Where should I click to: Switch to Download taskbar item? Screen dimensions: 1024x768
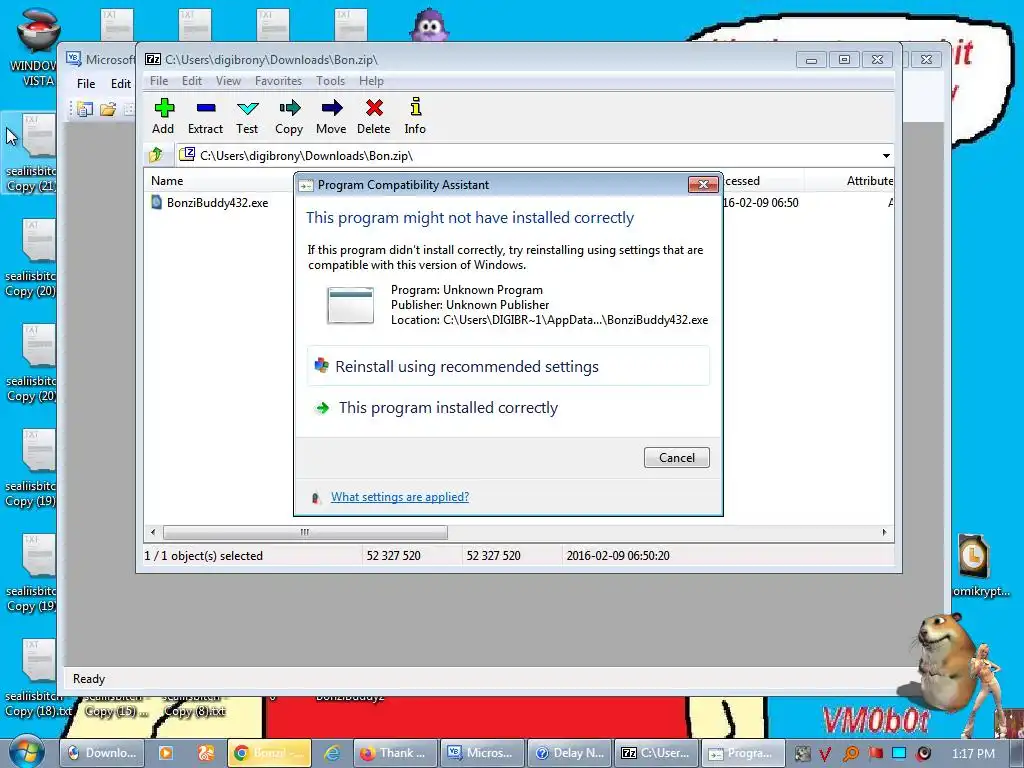[x=103, y=753]
